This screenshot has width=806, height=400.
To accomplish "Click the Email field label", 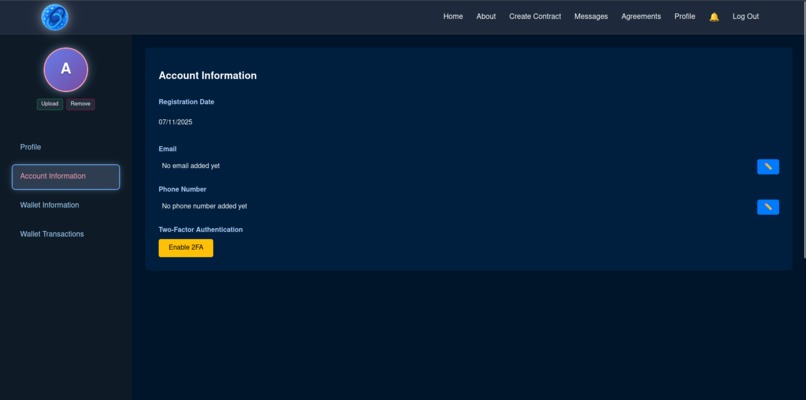I will tap(168, 149).
